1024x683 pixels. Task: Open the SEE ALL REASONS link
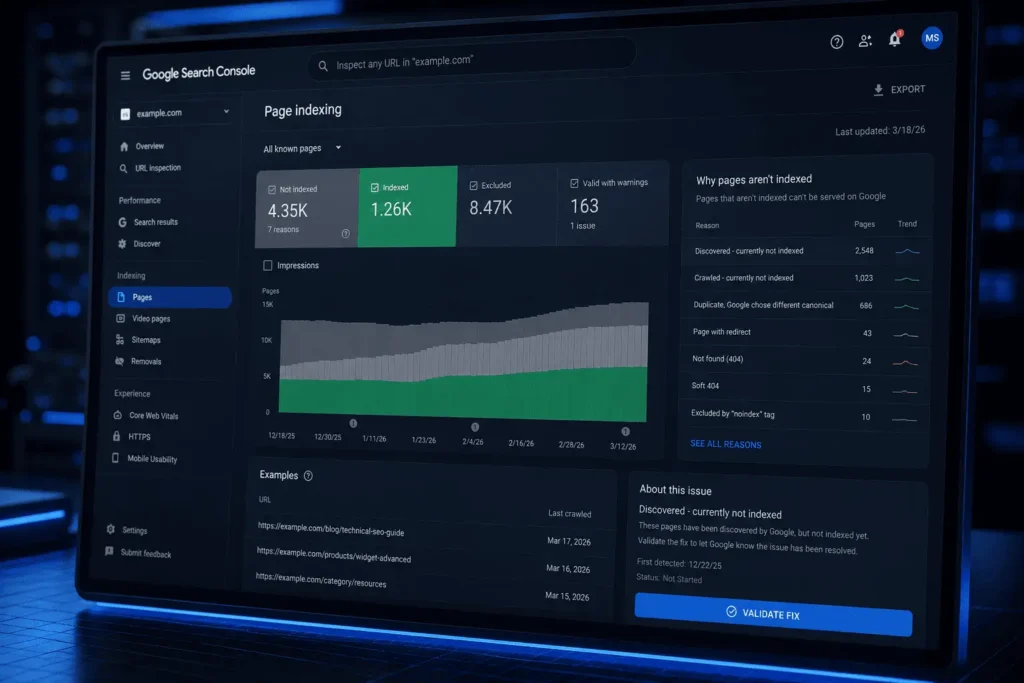(x=726, y=444)
